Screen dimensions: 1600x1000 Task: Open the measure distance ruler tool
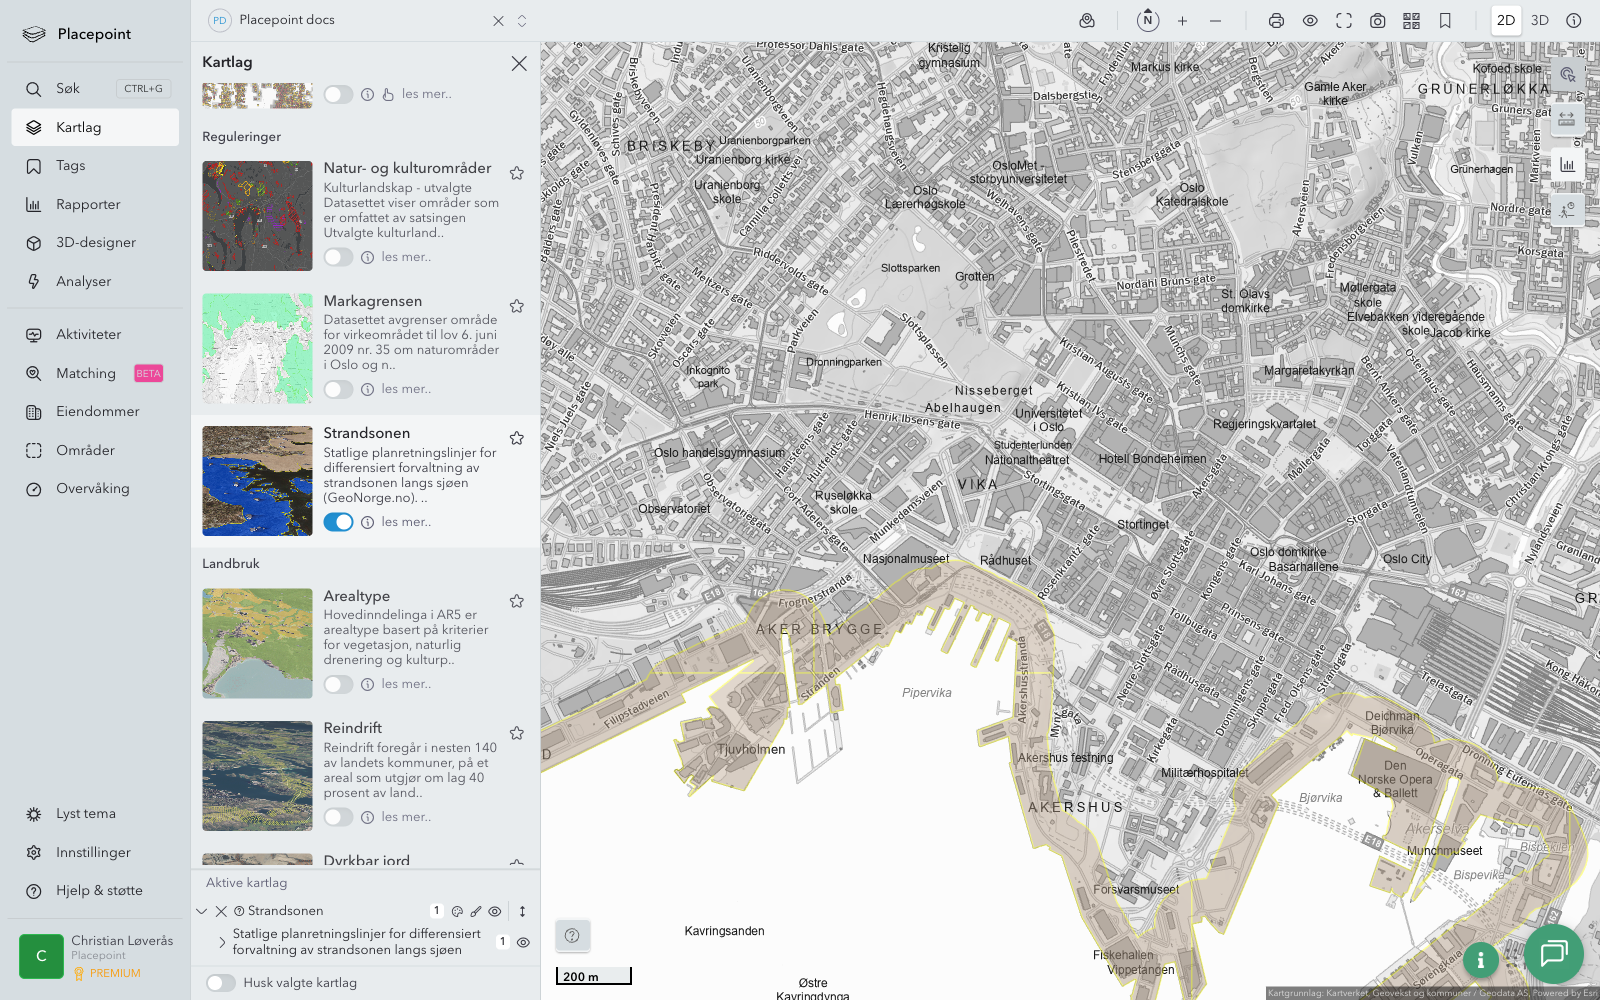tap(1567, 119)
